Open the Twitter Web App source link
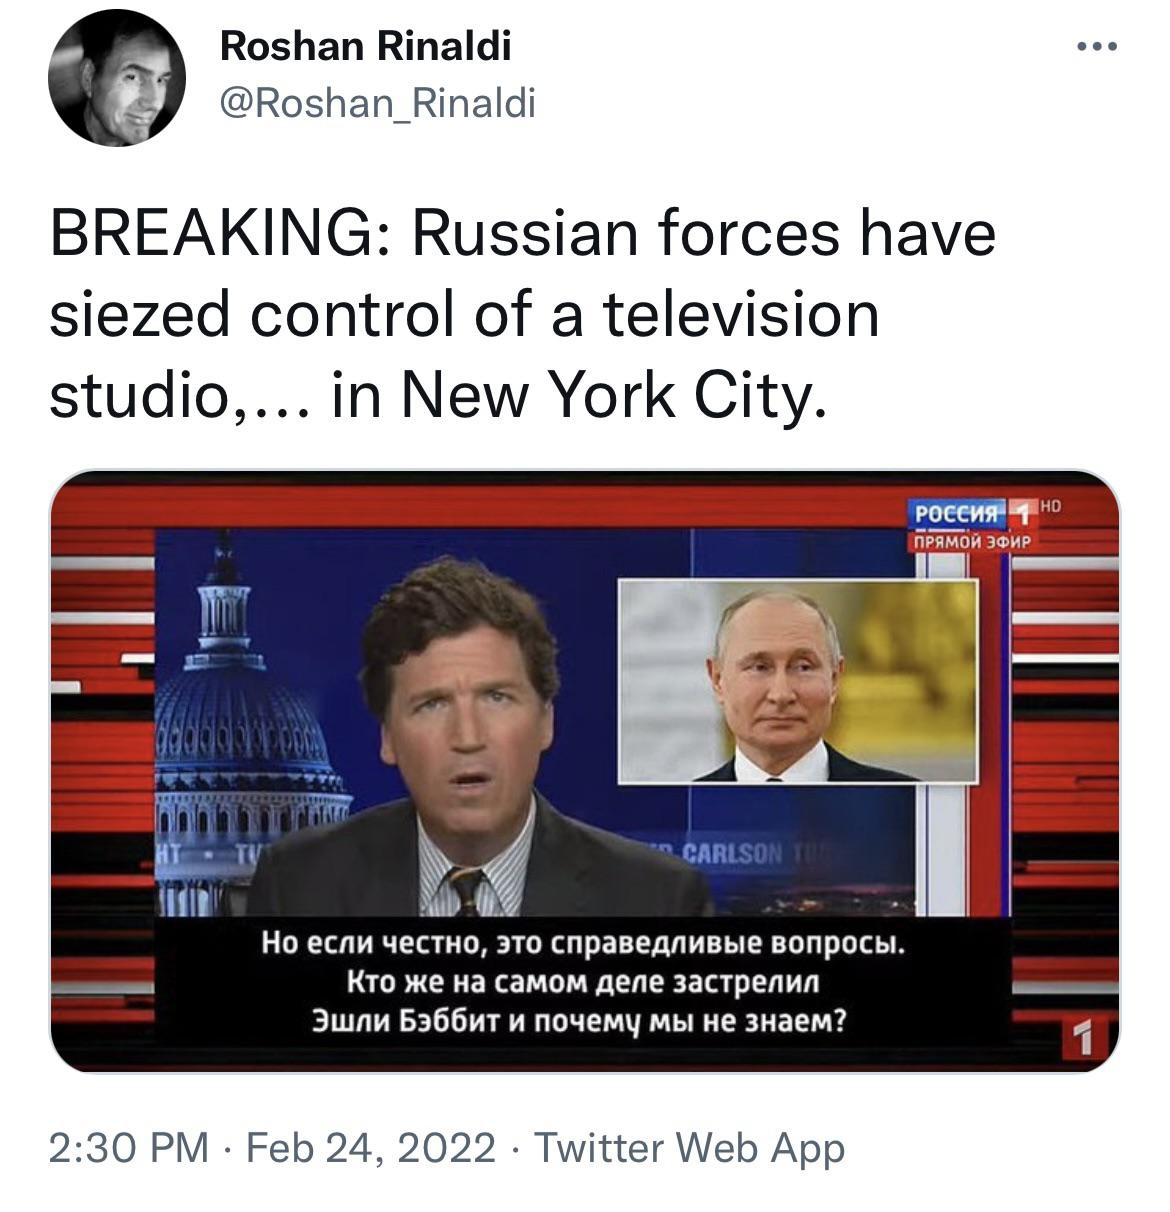Screen dimensions: 1170x1212 click(x=690, y=1147)
